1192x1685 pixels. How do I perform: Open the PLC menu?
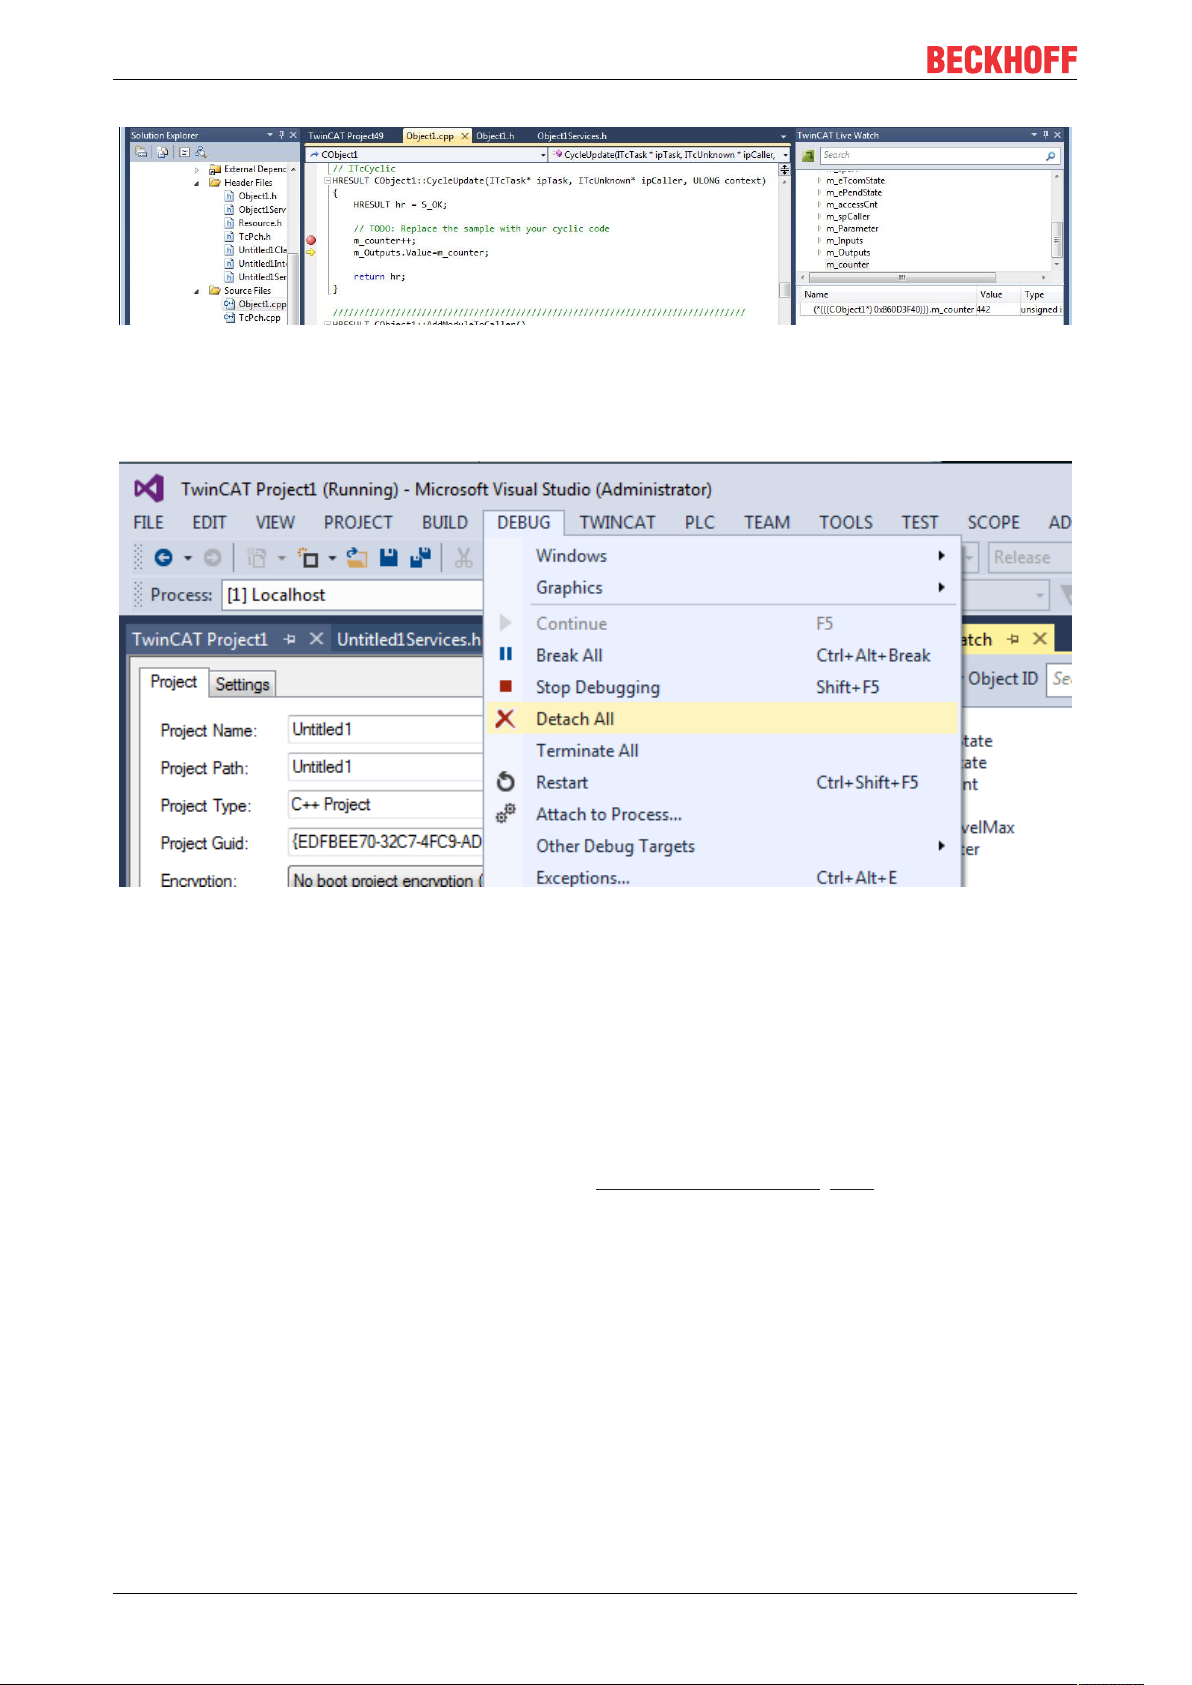point(700,522)
